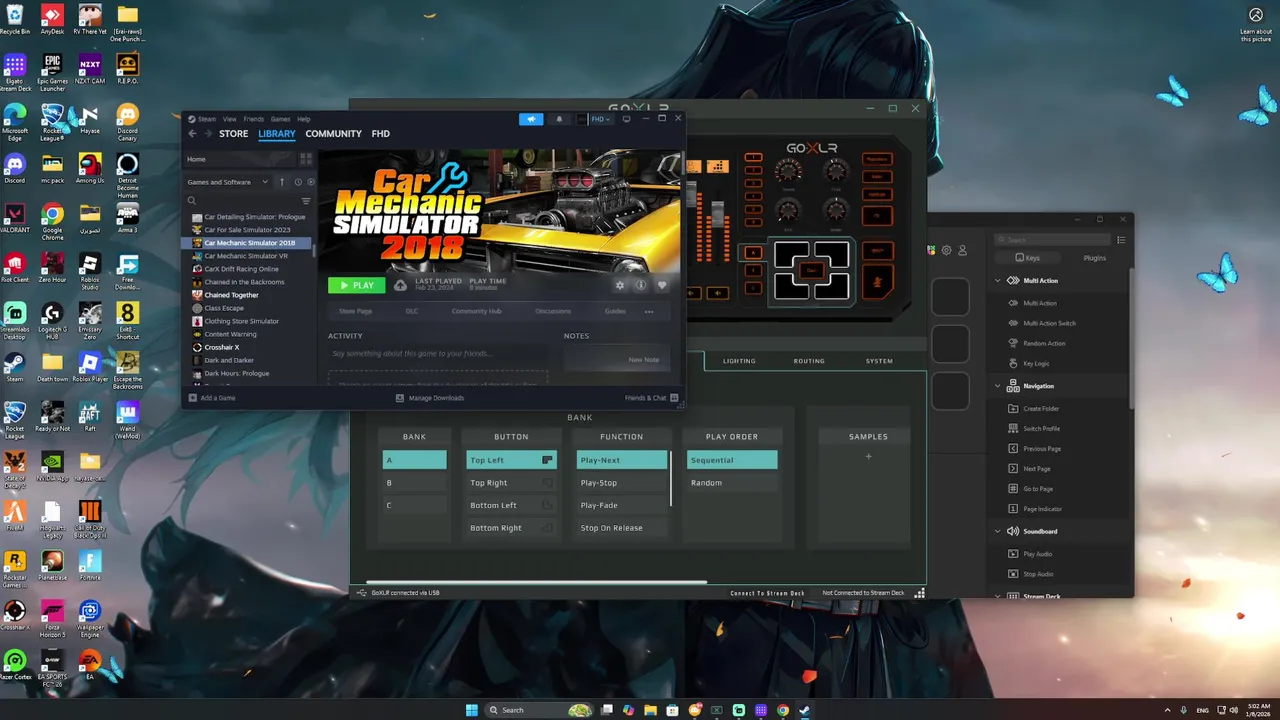Collapse the Navigation category
Image resolution: width=1280 pixels, height=720 pixels.
pos(998,386)
